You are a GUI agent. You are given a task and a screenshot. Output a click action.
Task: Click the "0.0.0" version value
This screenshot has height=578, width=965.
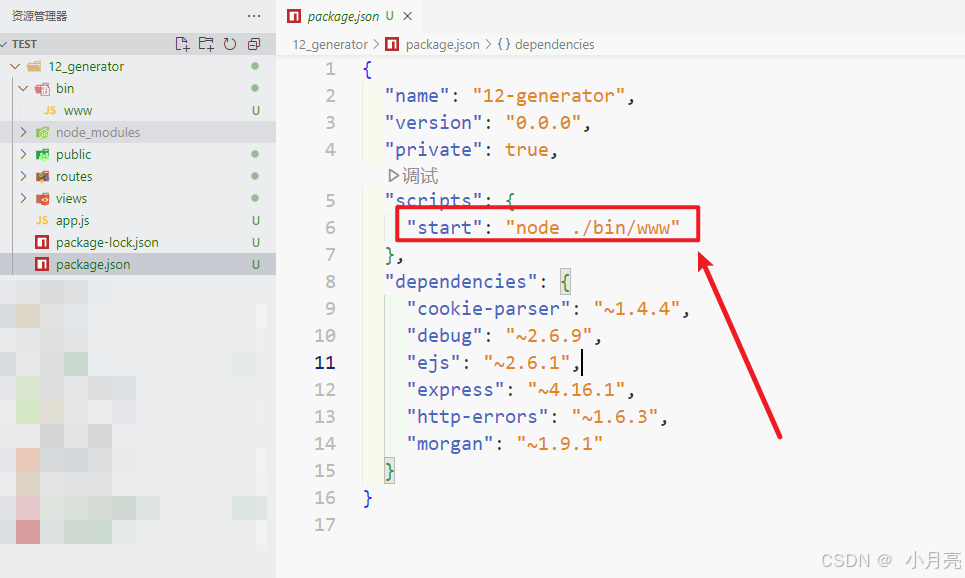tap(543, 123)
